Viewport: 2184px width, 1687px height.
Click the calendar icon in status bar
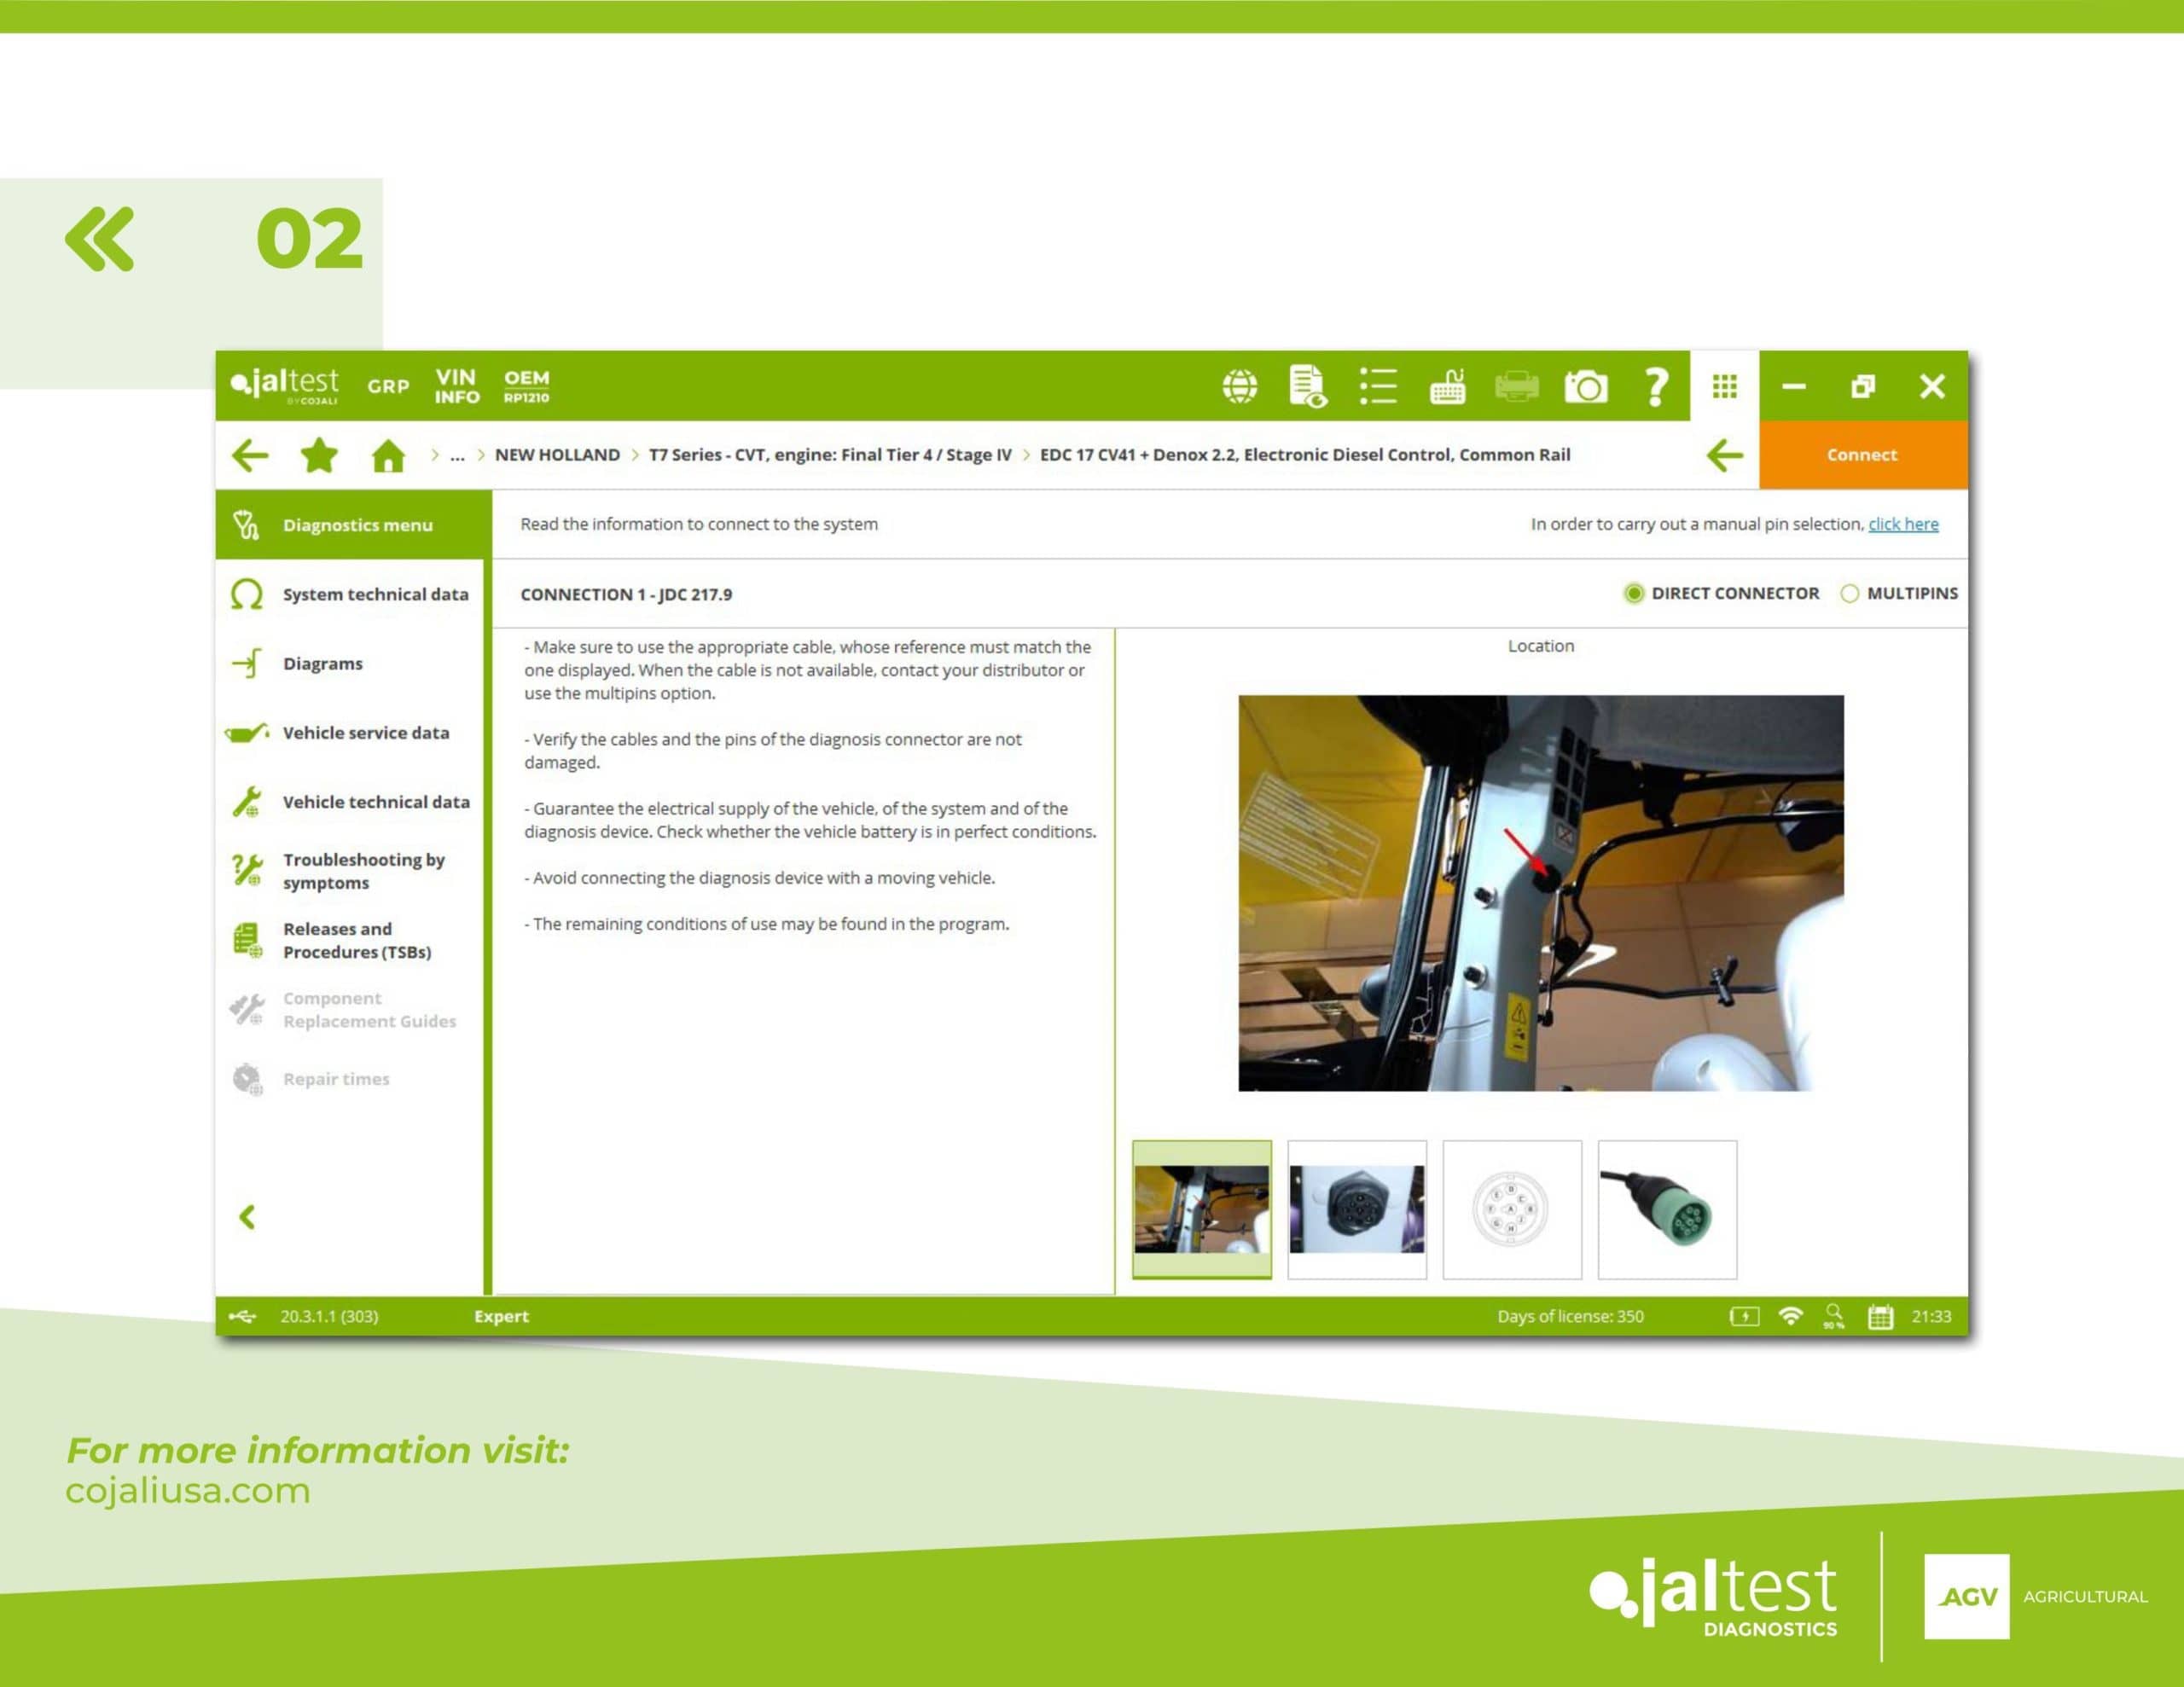click(x=1880, y=1316)
